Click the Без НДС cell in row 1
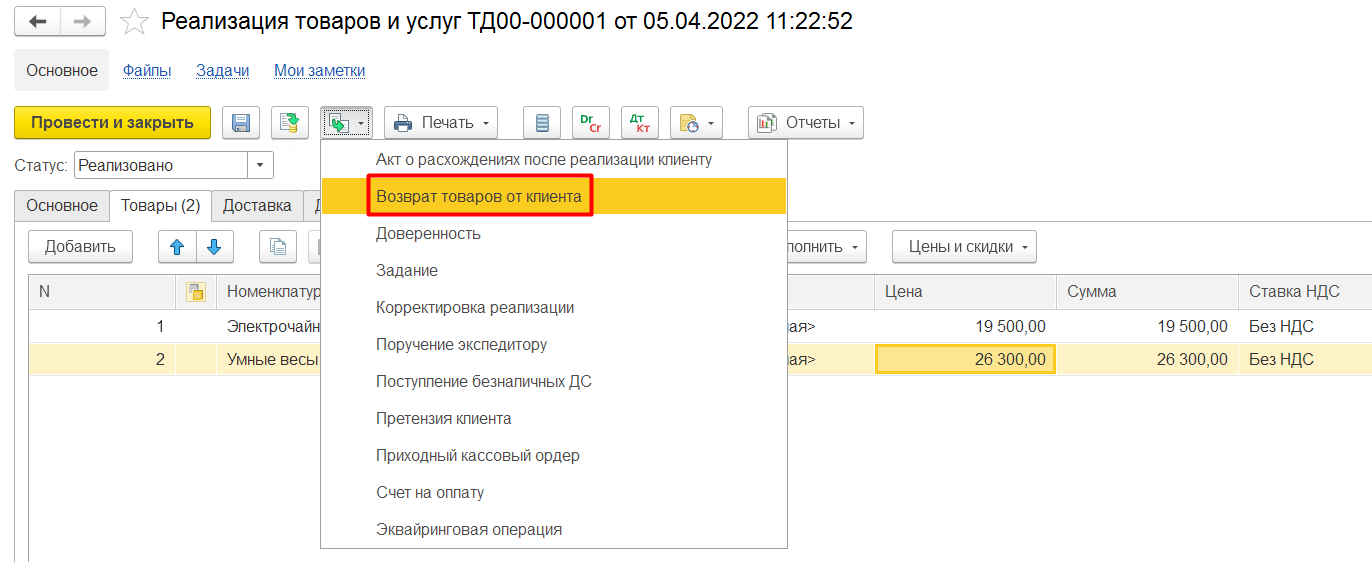 (x=1305, y=326)
